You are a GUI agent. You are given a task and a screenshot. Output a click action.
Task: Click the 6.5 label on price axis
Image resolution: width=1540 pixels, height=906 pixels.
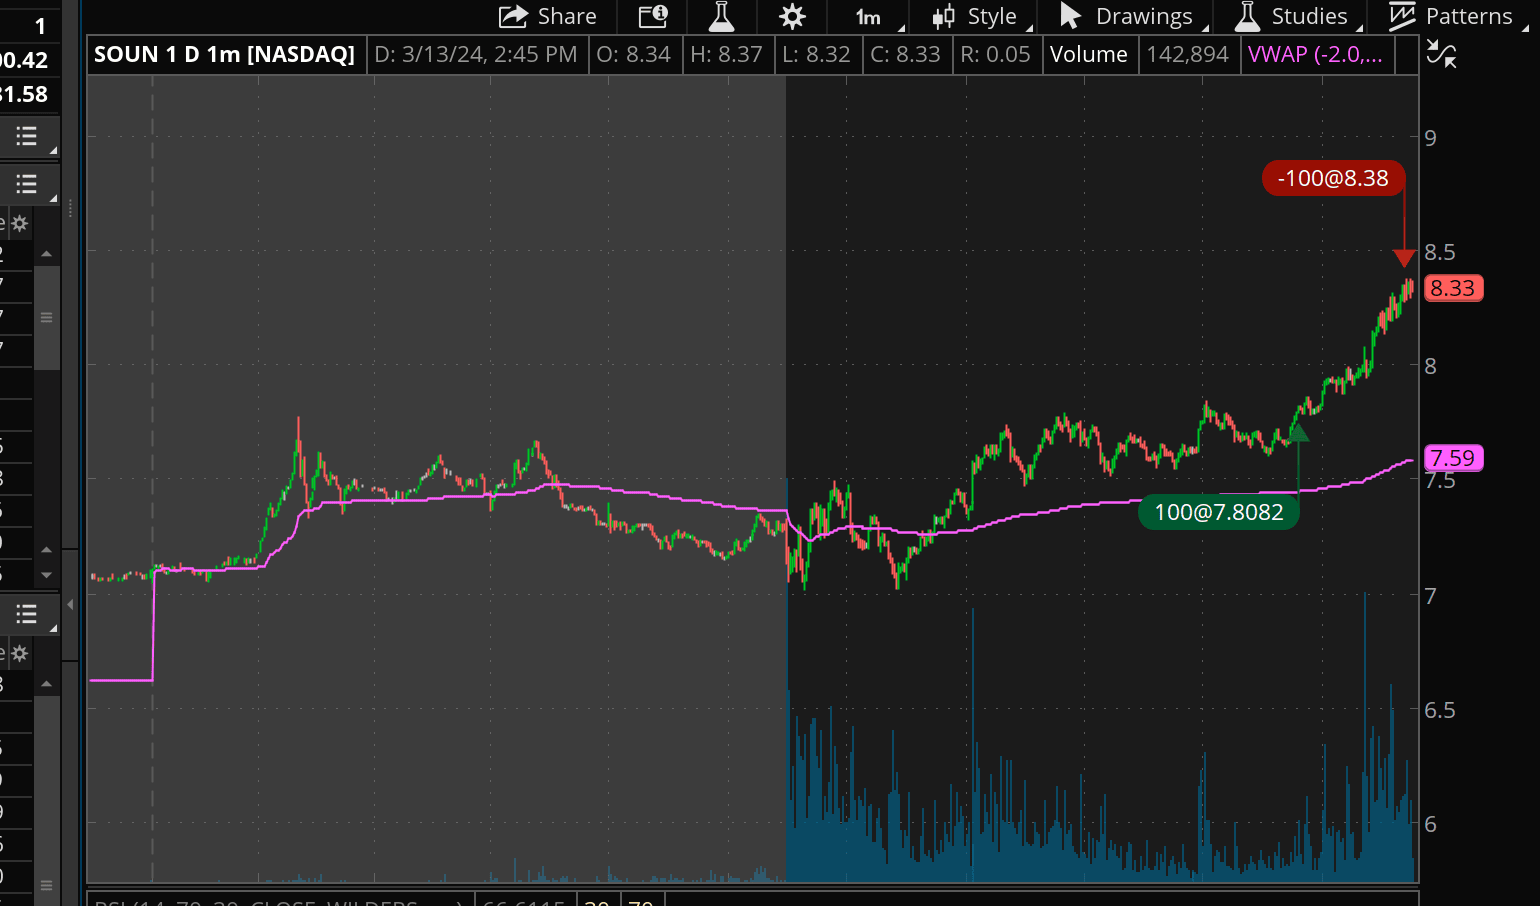[x=1440, y=710]
